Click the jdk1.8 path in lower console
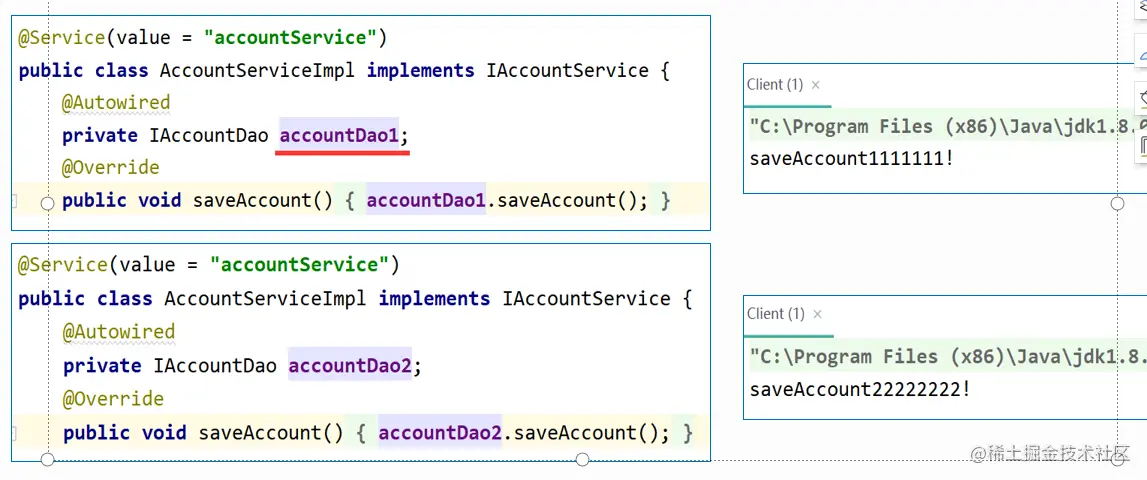The height and width of the screenshot is (480, 1147). click(x=947, y=357)
